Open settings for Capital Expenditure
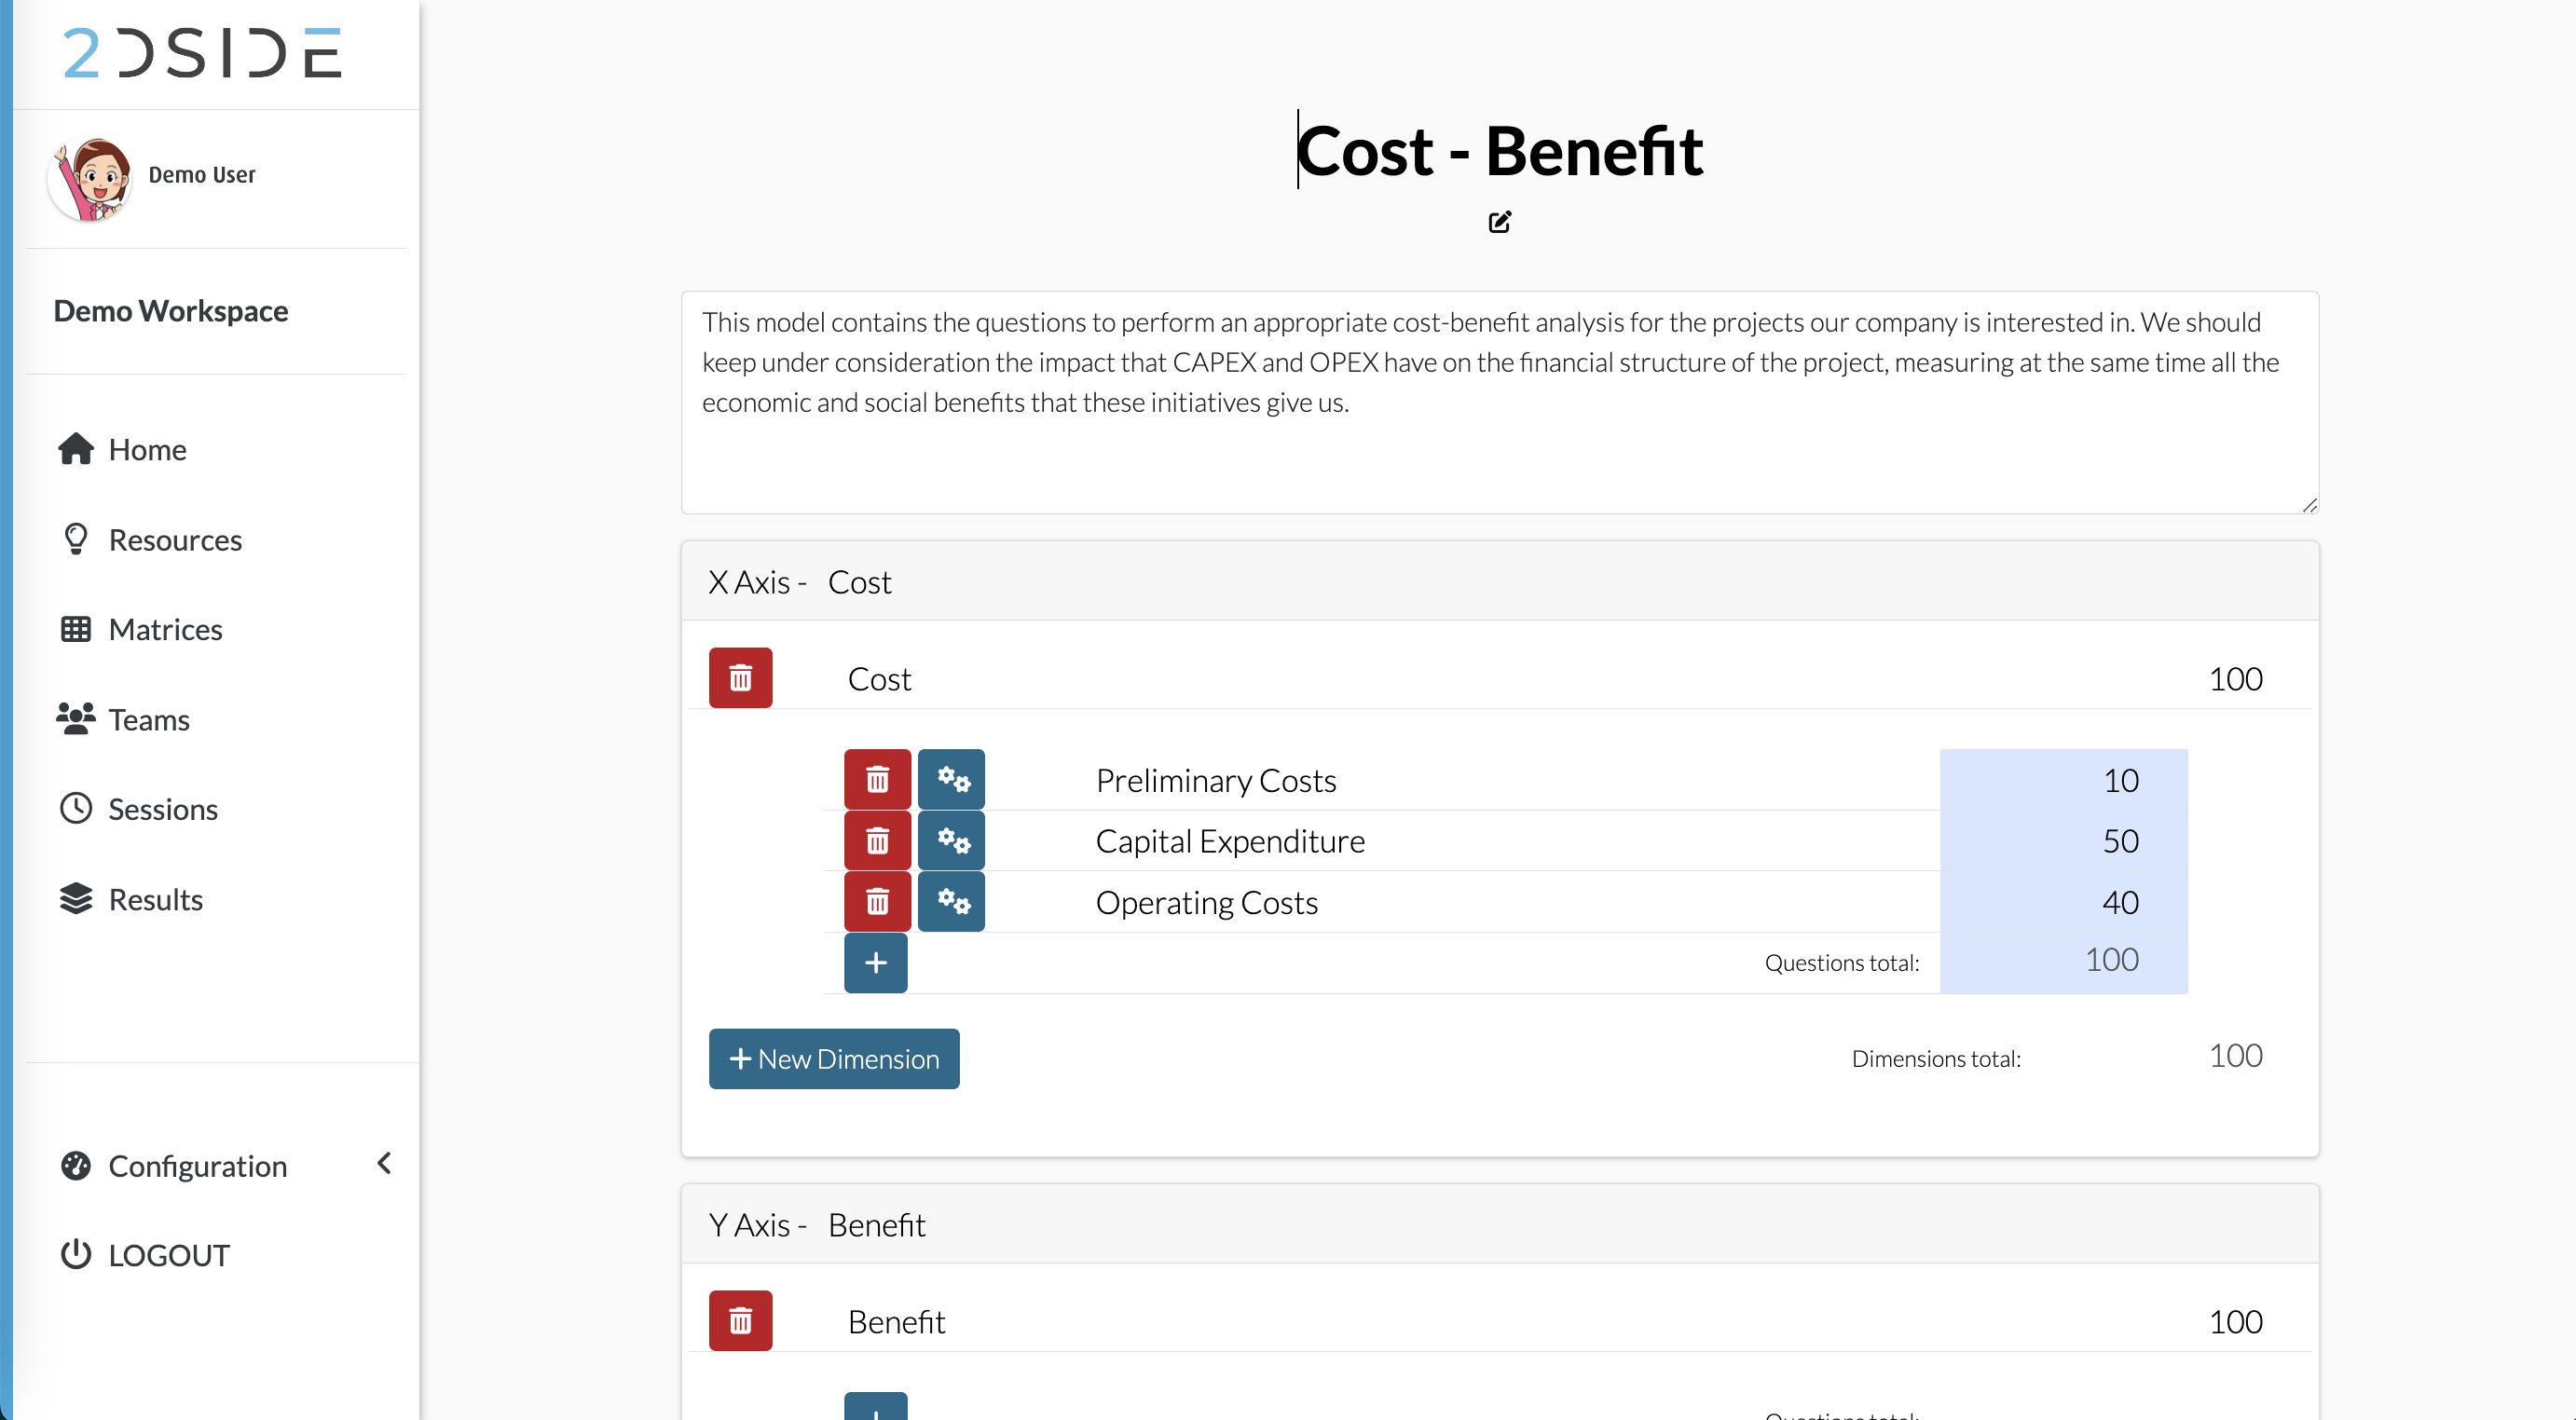Screen dimensions: 2576x1420 click(x=951, y=841)
